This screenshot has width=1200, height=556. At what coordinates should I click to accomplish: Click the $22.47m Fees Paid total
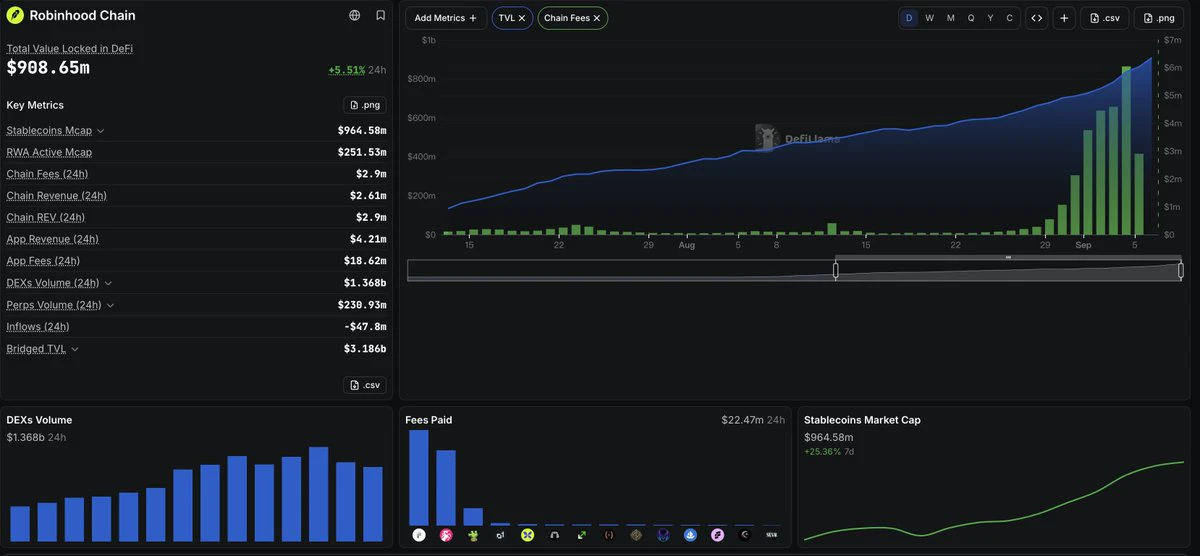click(x=743, y=420)
